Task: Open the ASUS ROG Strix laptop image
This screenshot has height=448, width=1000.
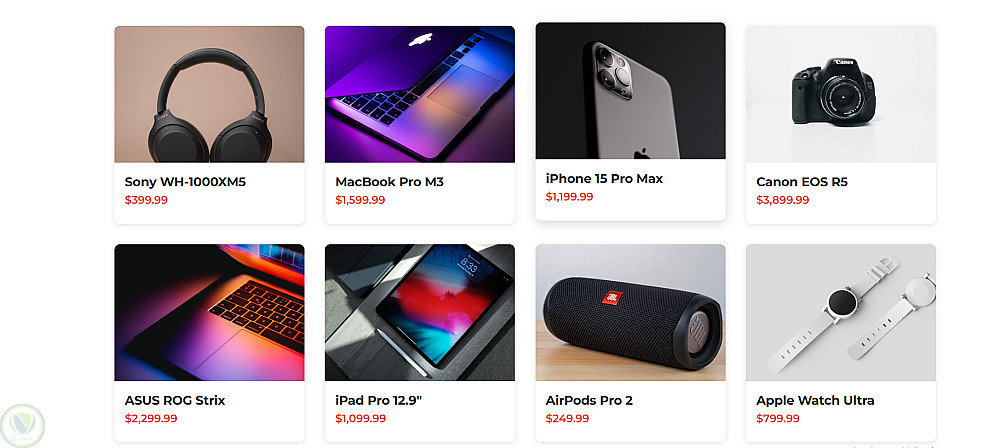Action: [x=209, y=313]
